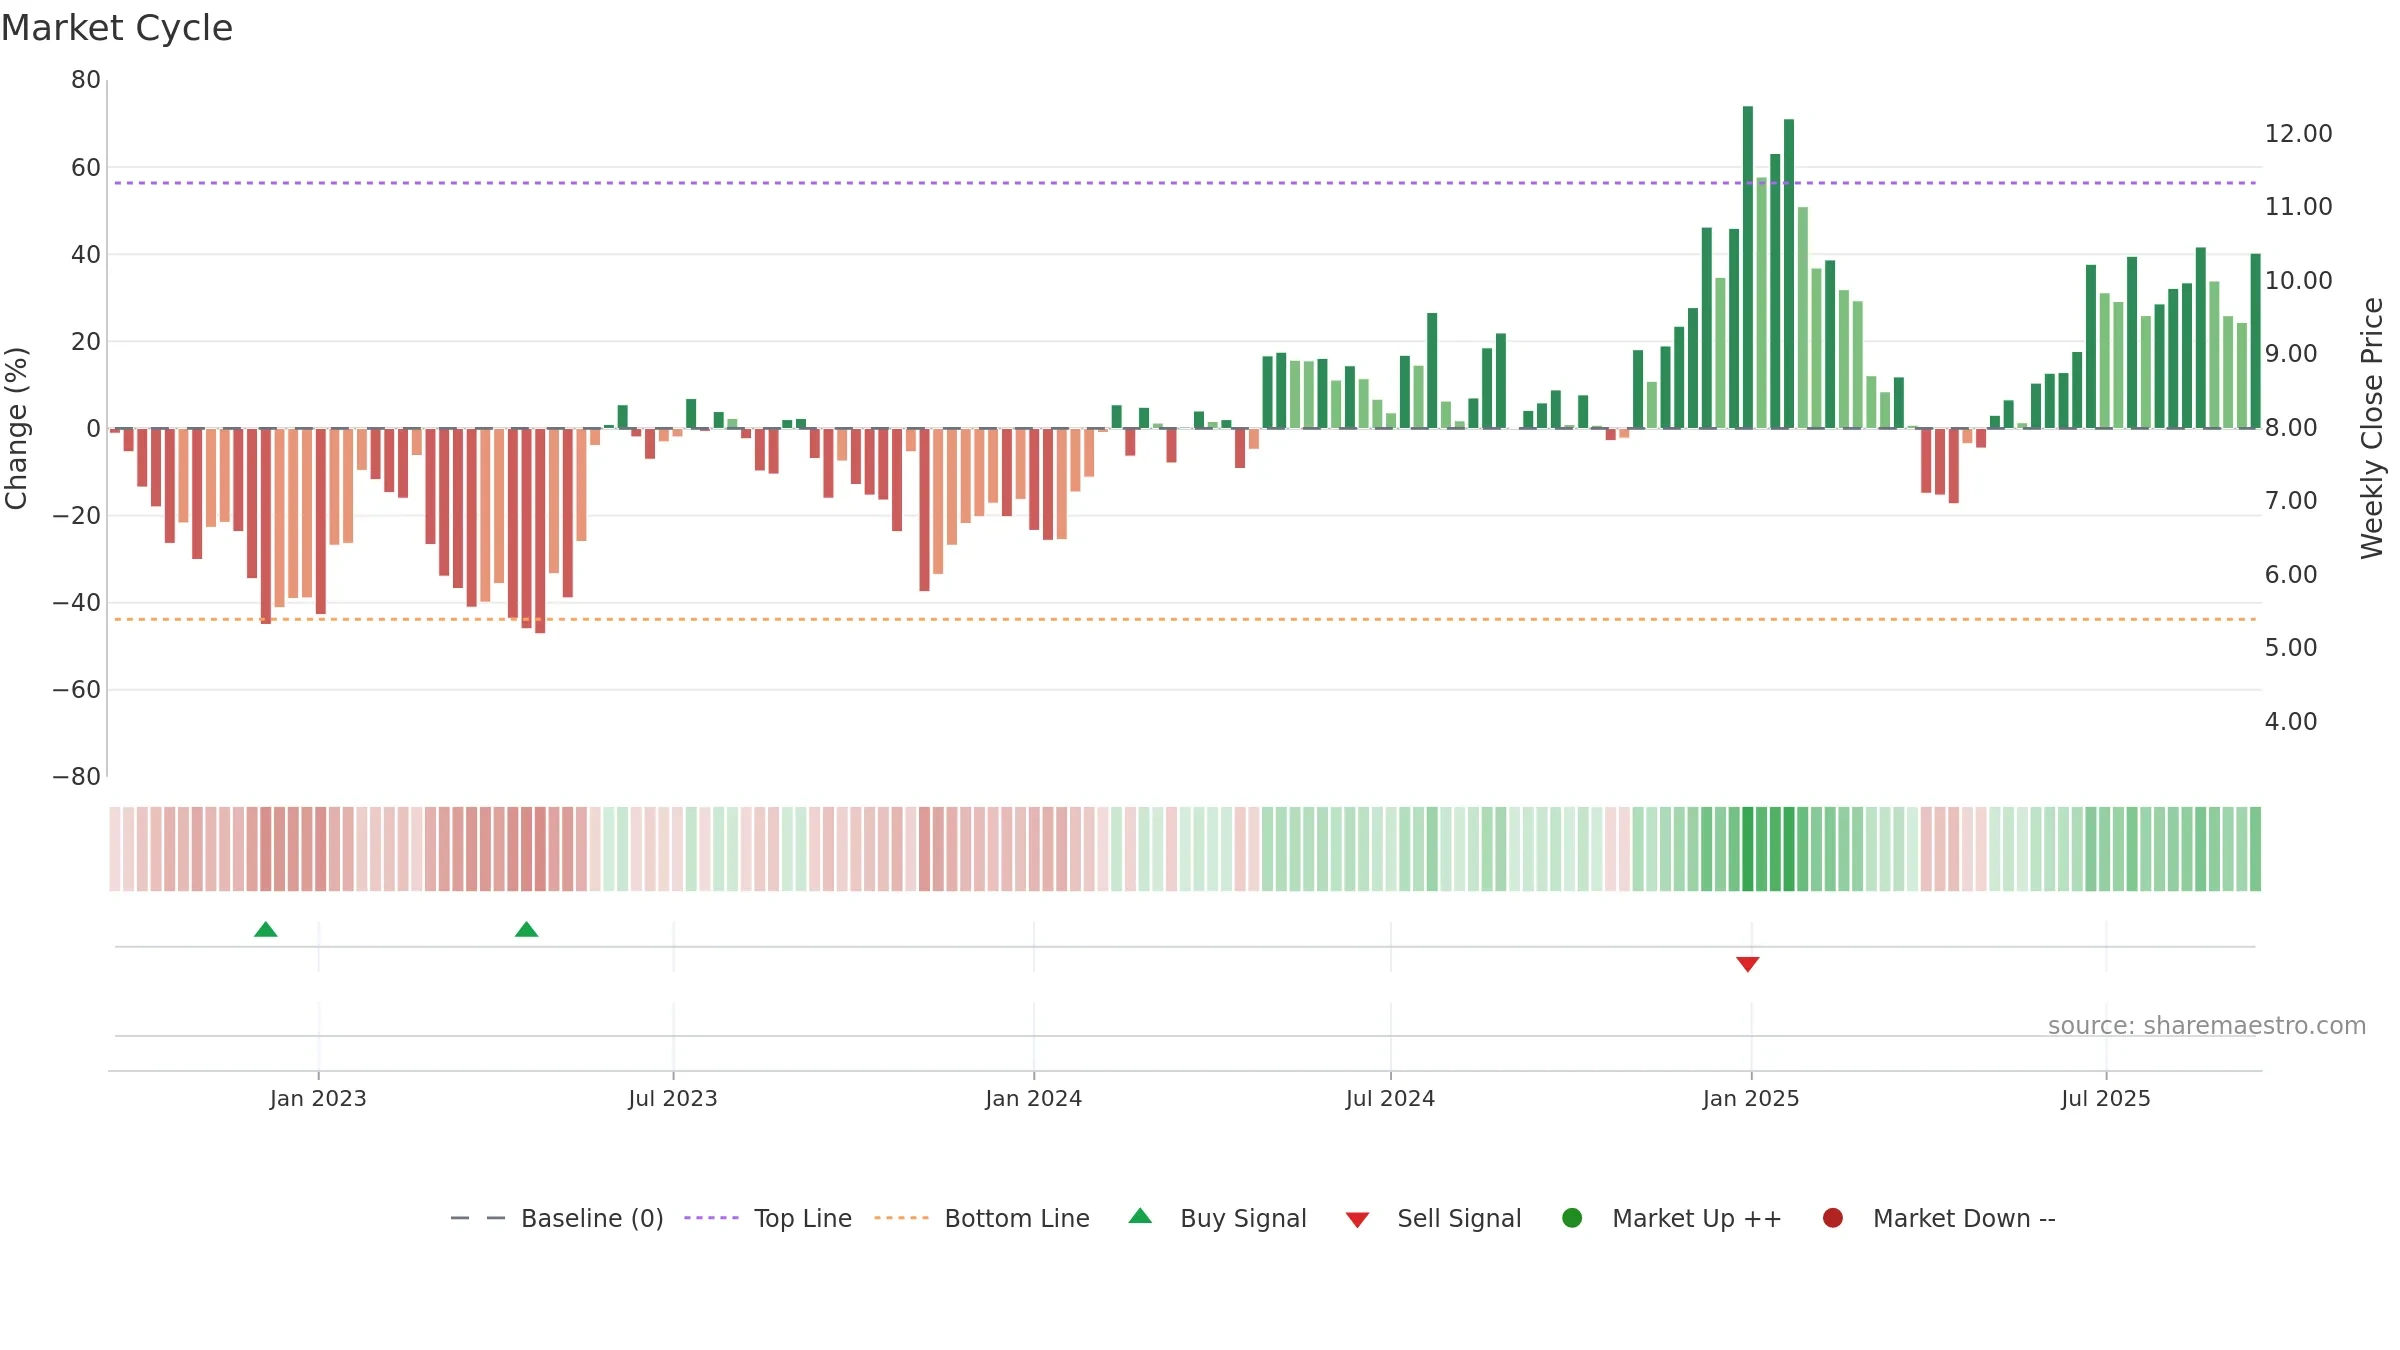Screen dimensions: 2400x1350
Task: Click the green Market Up circle in legend
Action: (x=1572, y=1218)
